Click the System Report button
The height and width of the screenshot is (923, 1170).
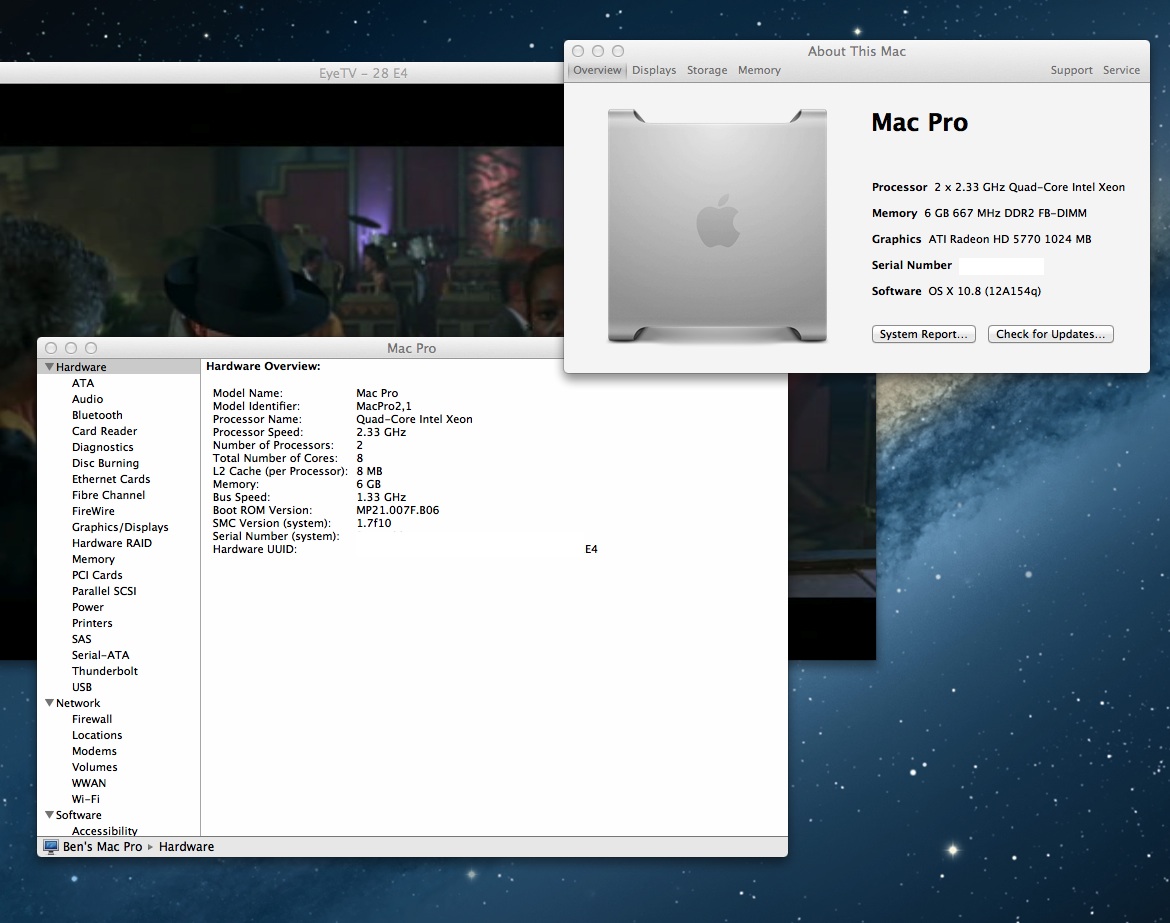923,334
